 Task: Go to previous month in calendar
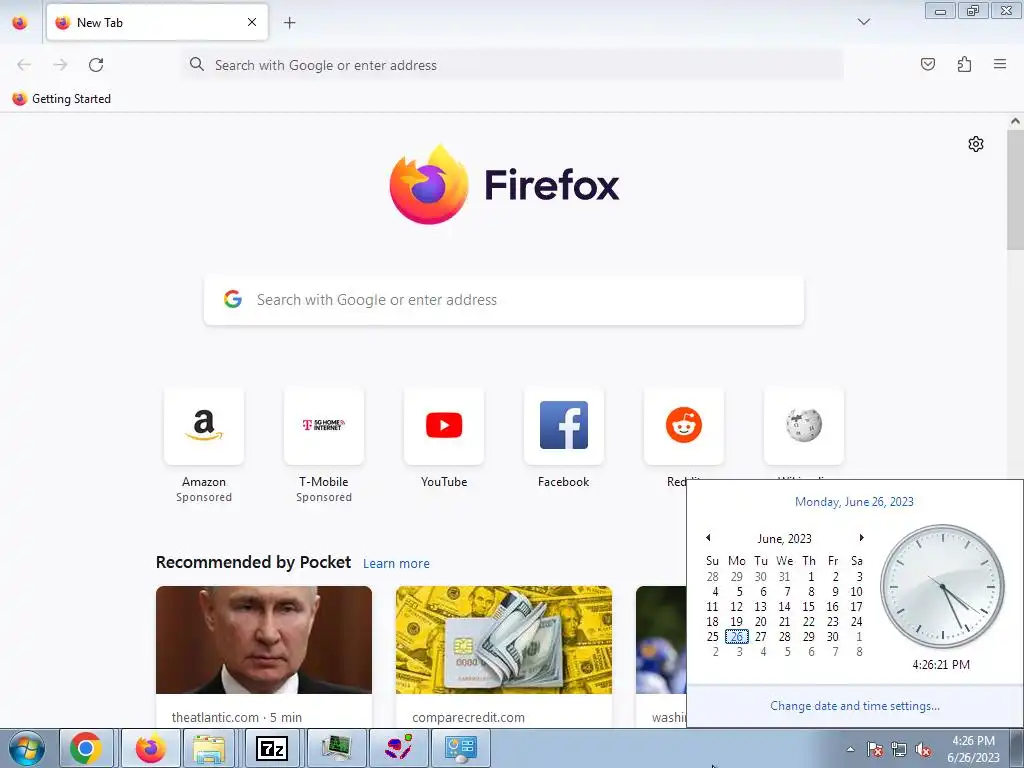point(708,537)
